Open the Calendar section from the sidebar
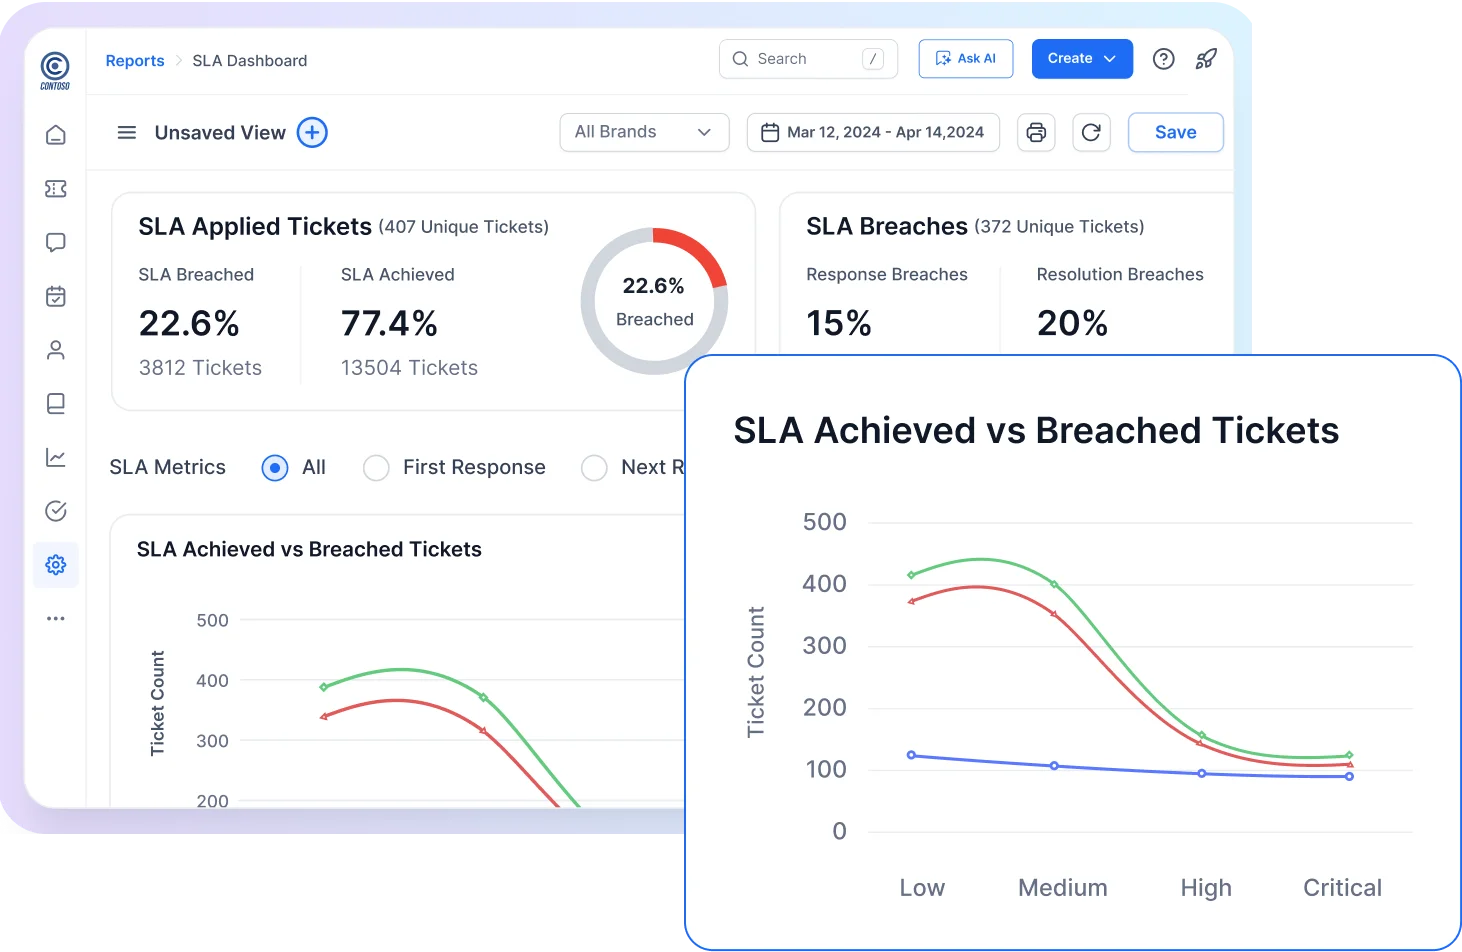The width and height of the screenshot is (1462, 952). coord(55,296)
